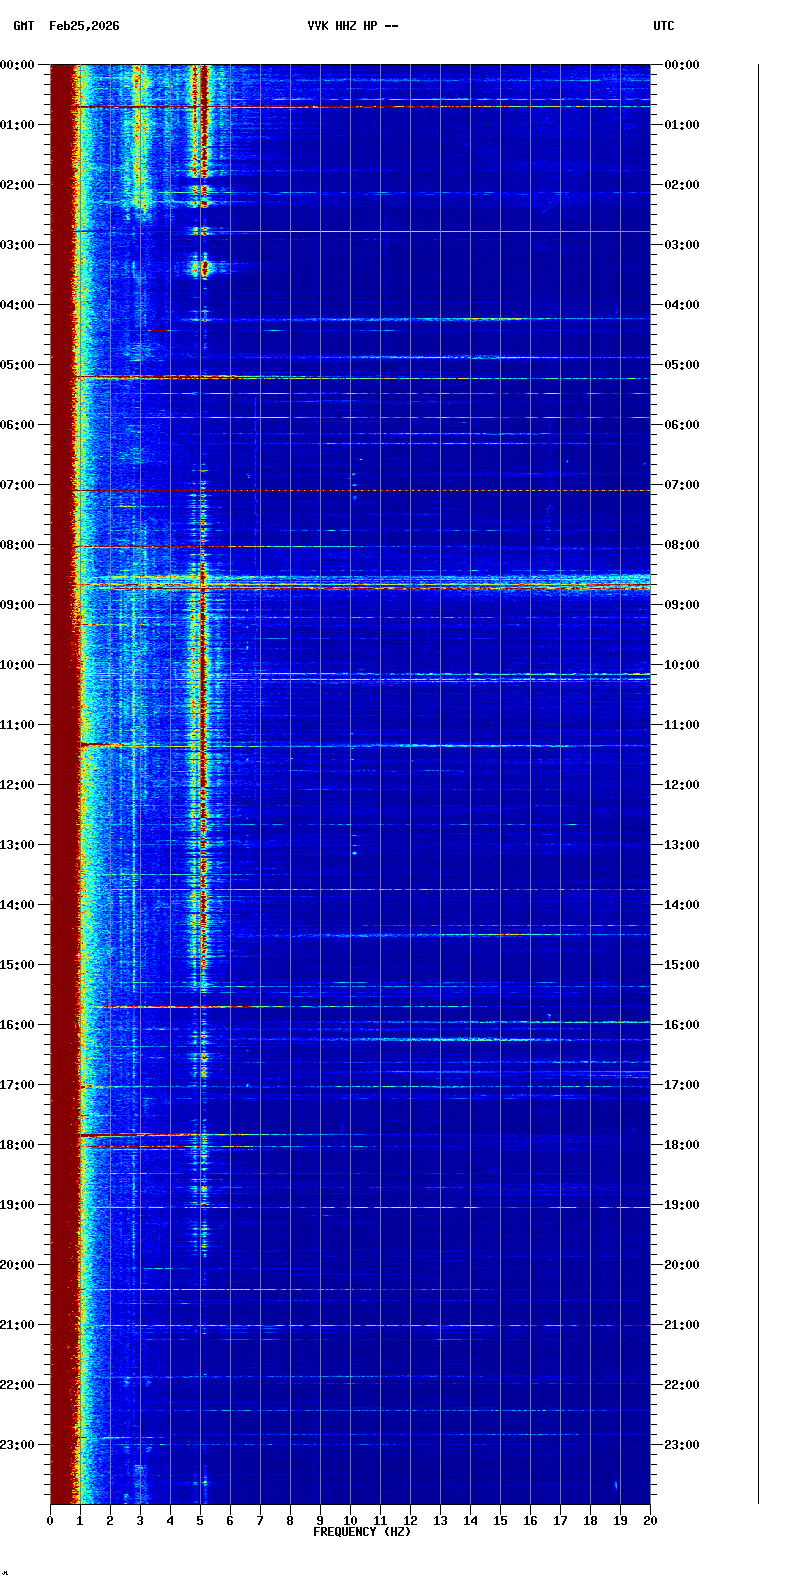Click the 00:00 label on right UTC axis

682,65
